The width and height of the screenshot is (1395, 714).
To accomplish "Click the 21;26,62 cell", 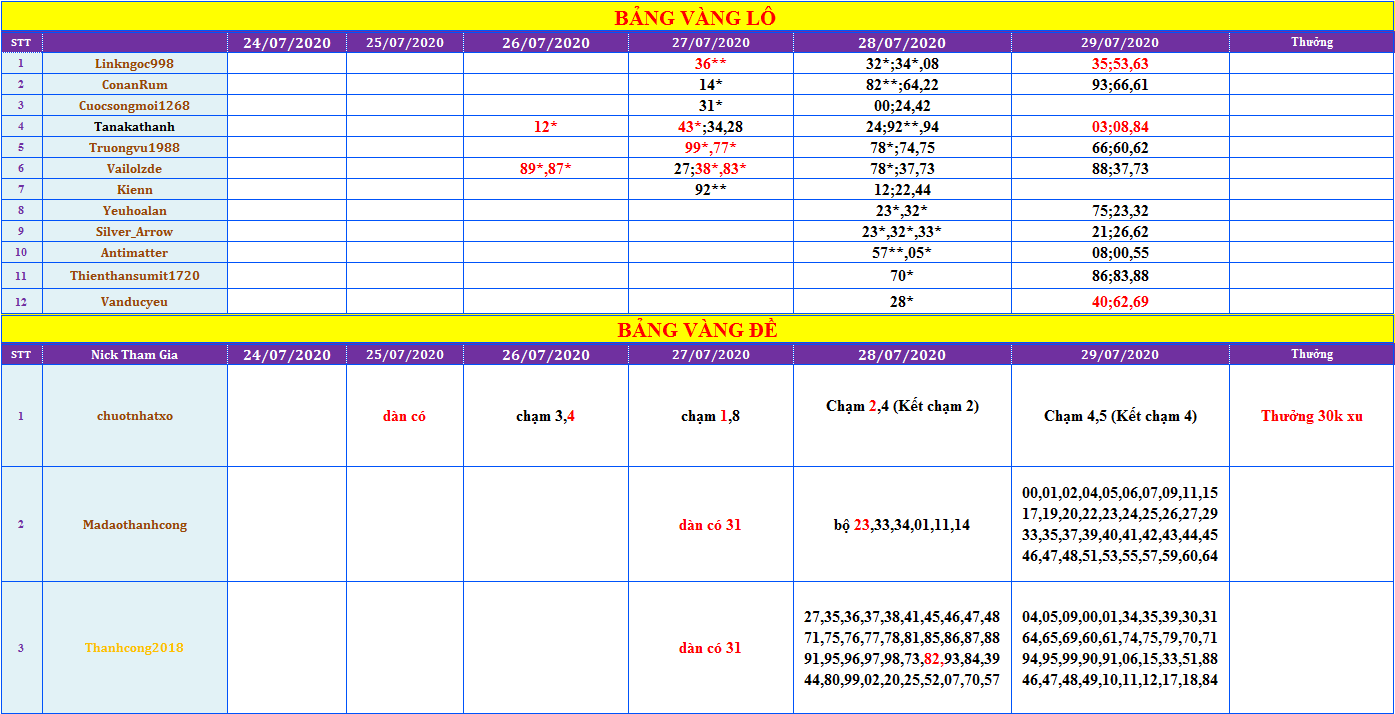I will pyautogui.click(x=1120, y=232).
